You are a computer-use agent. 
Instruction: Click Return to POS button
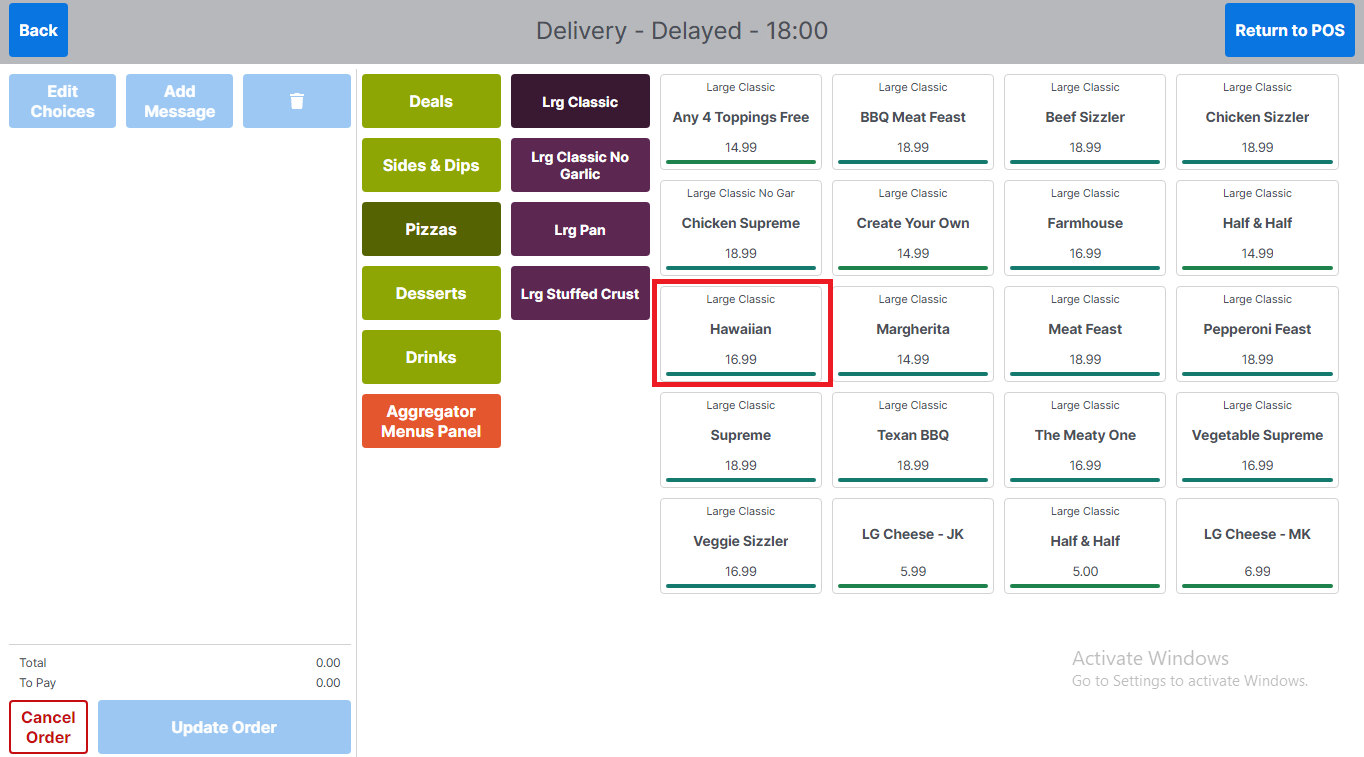click(x=1289, y=30)
